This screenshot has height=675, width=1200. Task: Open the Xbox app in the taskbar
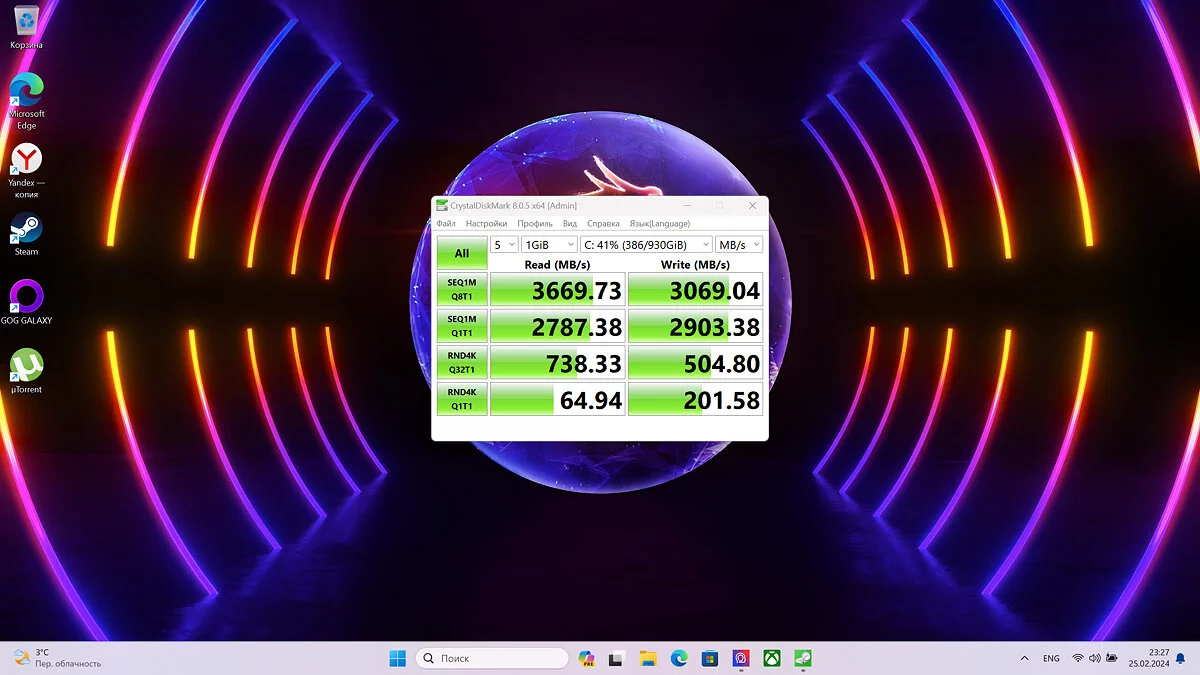pyautogui.click(x=772, y=658)
